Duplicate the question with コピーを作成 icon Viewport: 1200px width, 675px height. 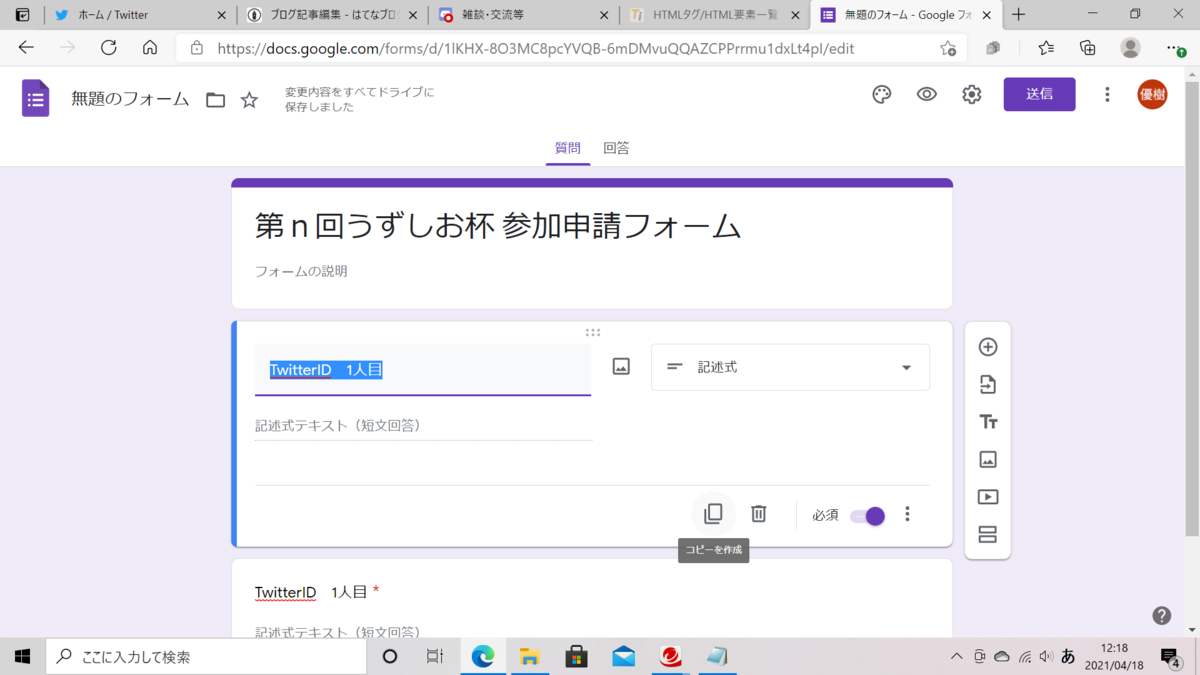click(712, 513)
